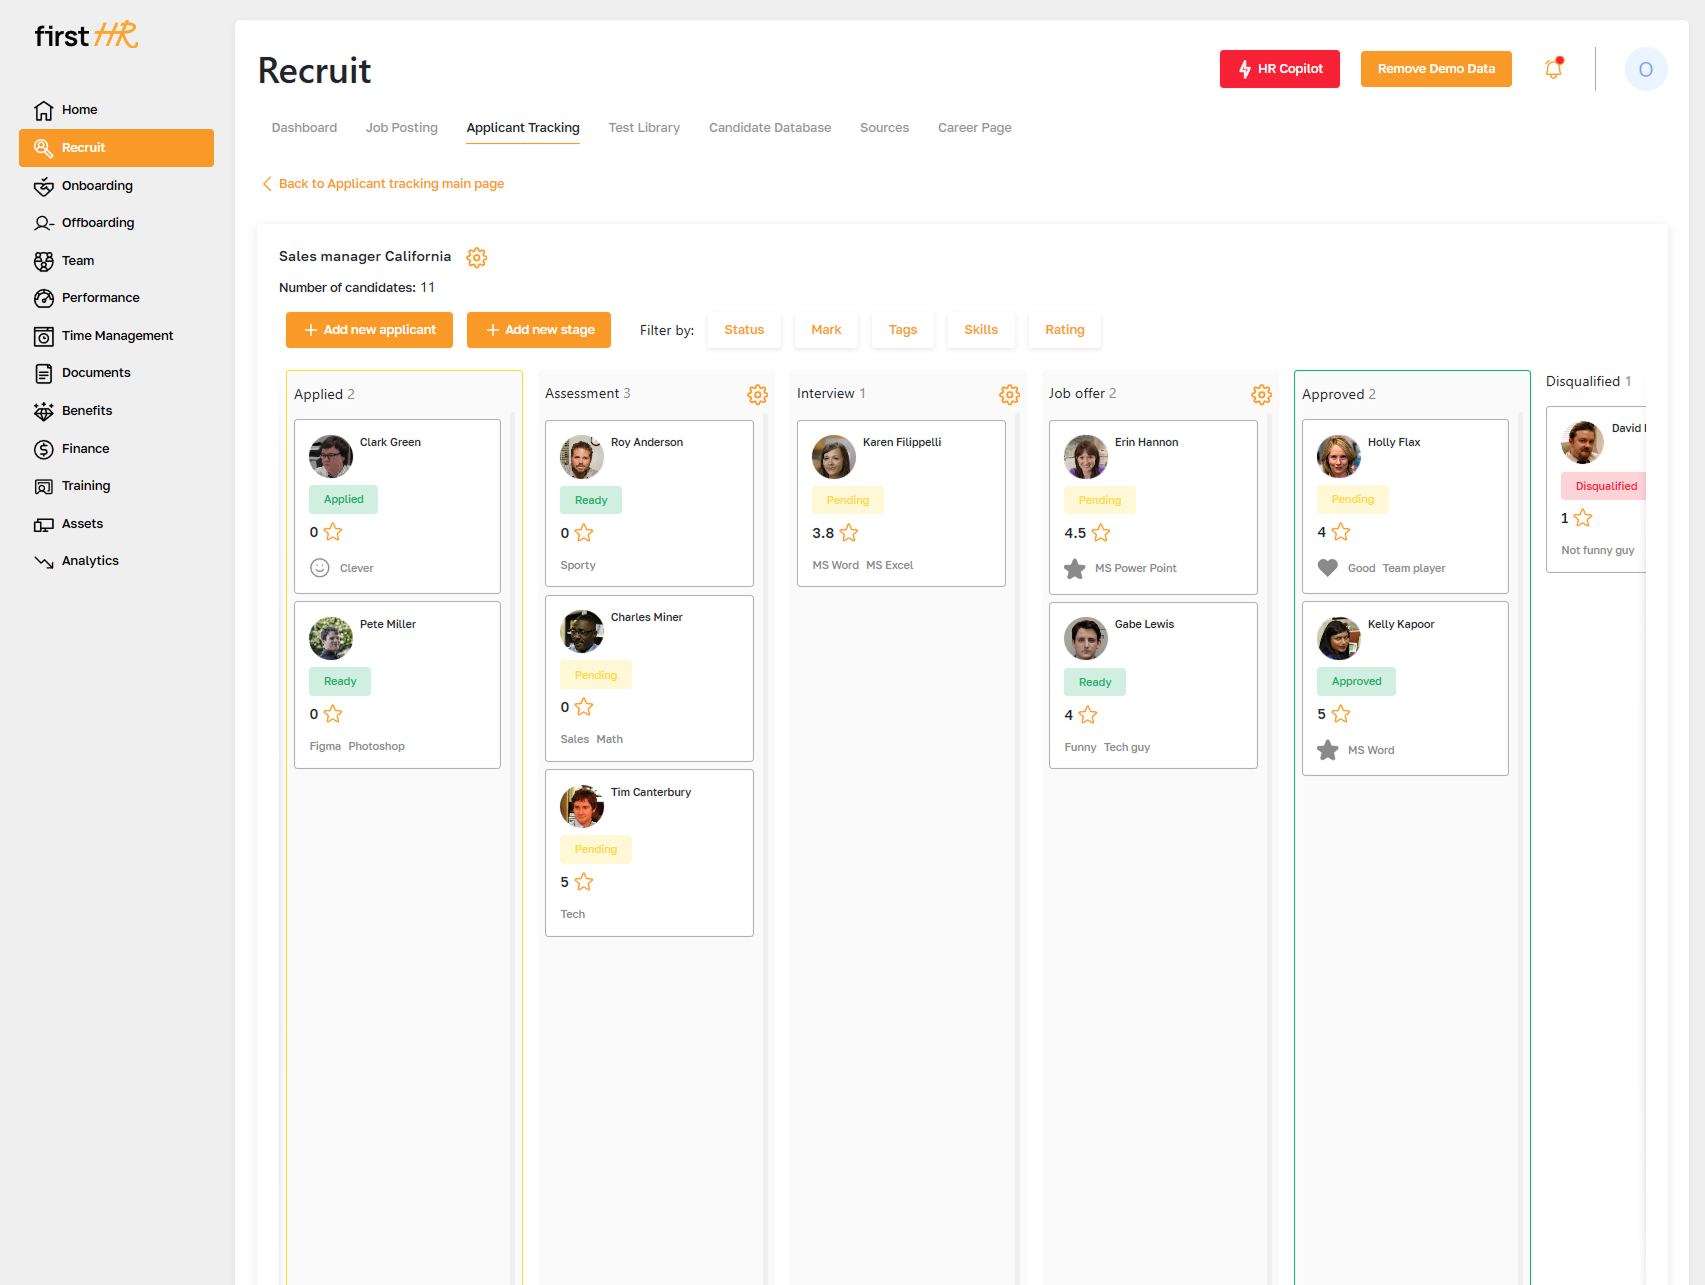
Task: Click the Assets sidebar icon
Action: 44,524
